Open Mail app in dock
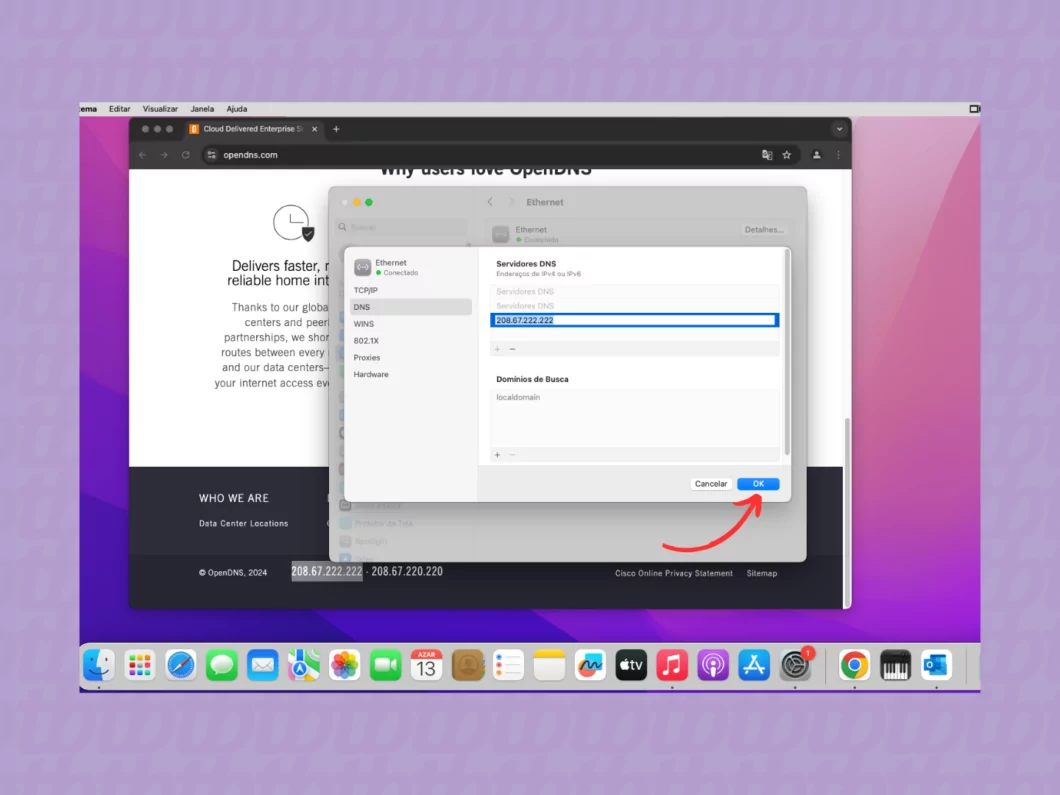 pos(262,665)
